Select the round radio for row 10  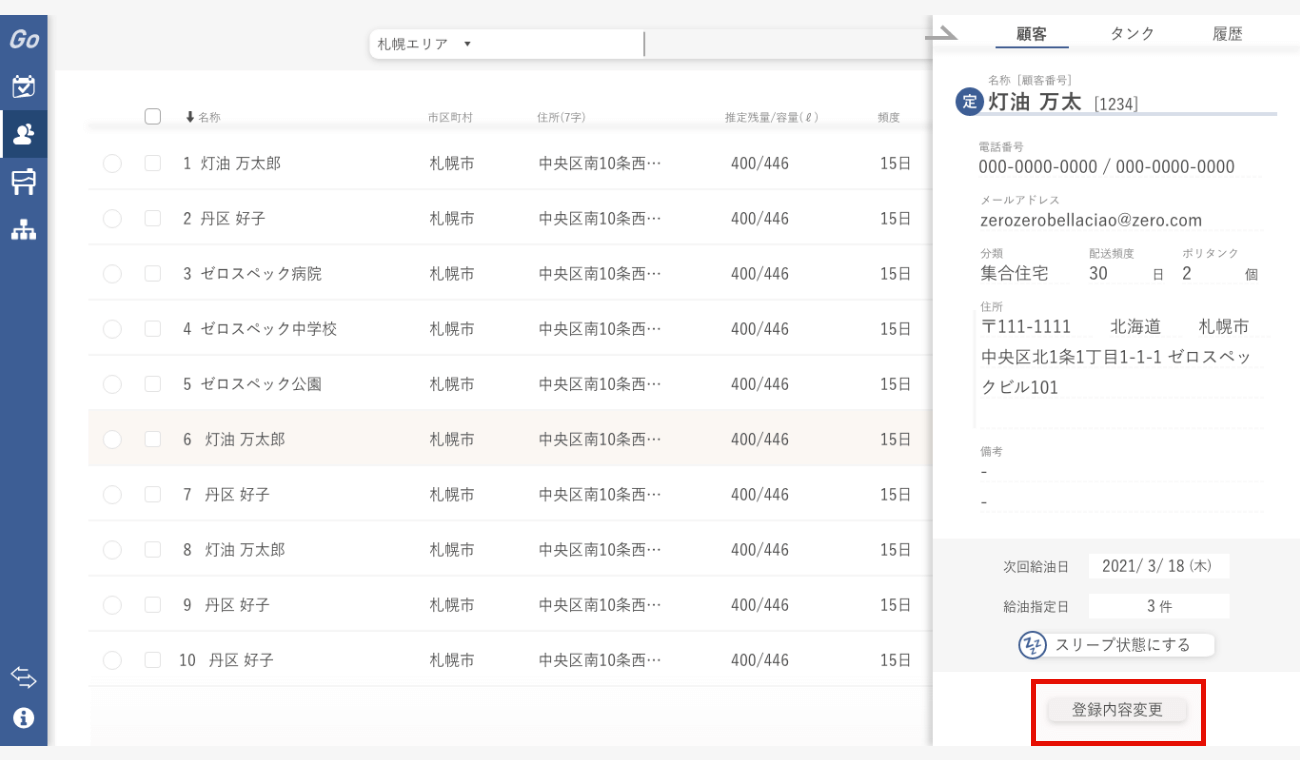(112, 660)
